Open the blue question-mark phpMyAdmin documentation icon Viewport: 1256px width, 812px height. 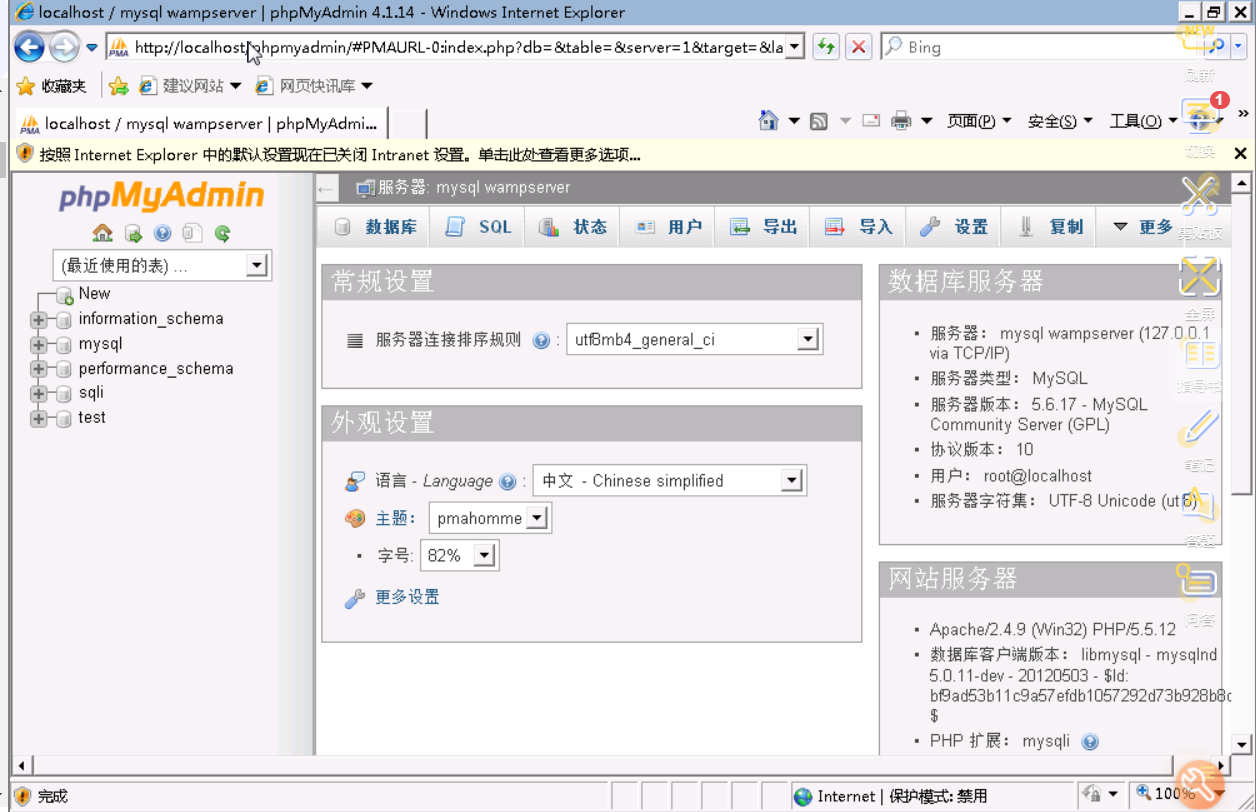(x=162, y=233)
